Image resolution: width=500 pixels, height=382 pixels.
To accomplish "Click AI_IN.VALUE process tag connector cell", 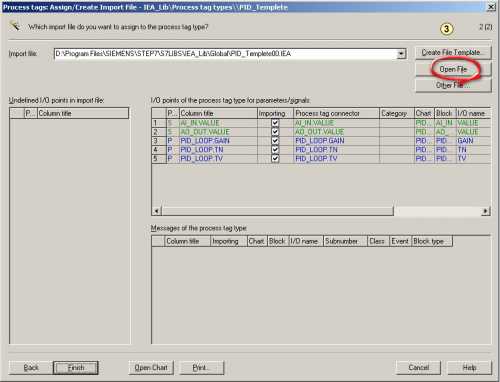I will coord(336,123).
